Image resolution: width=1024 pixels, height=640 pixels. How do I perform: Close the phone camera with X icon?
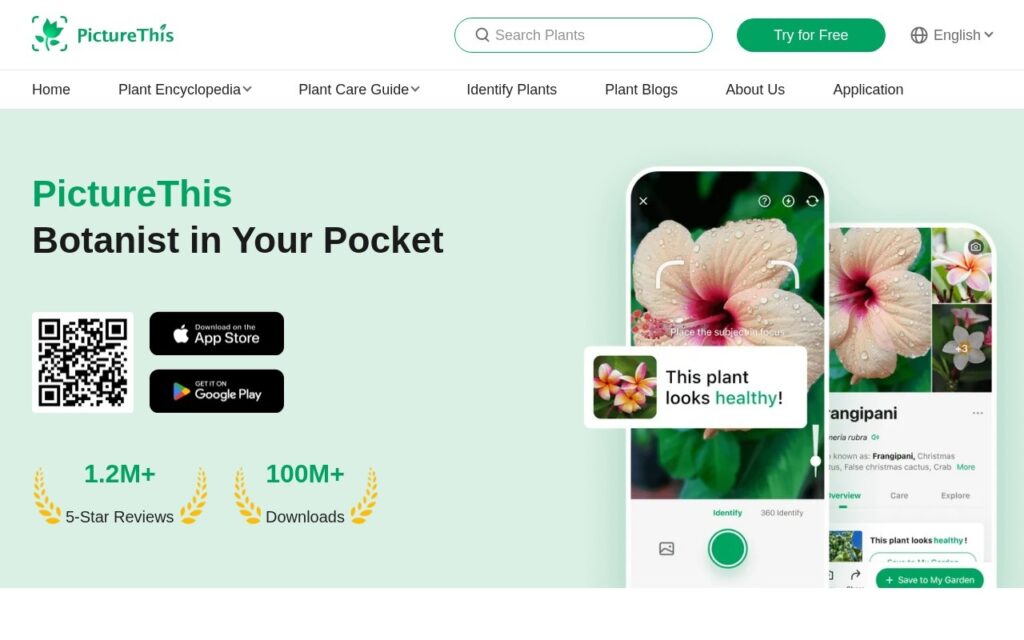[643, 201]
